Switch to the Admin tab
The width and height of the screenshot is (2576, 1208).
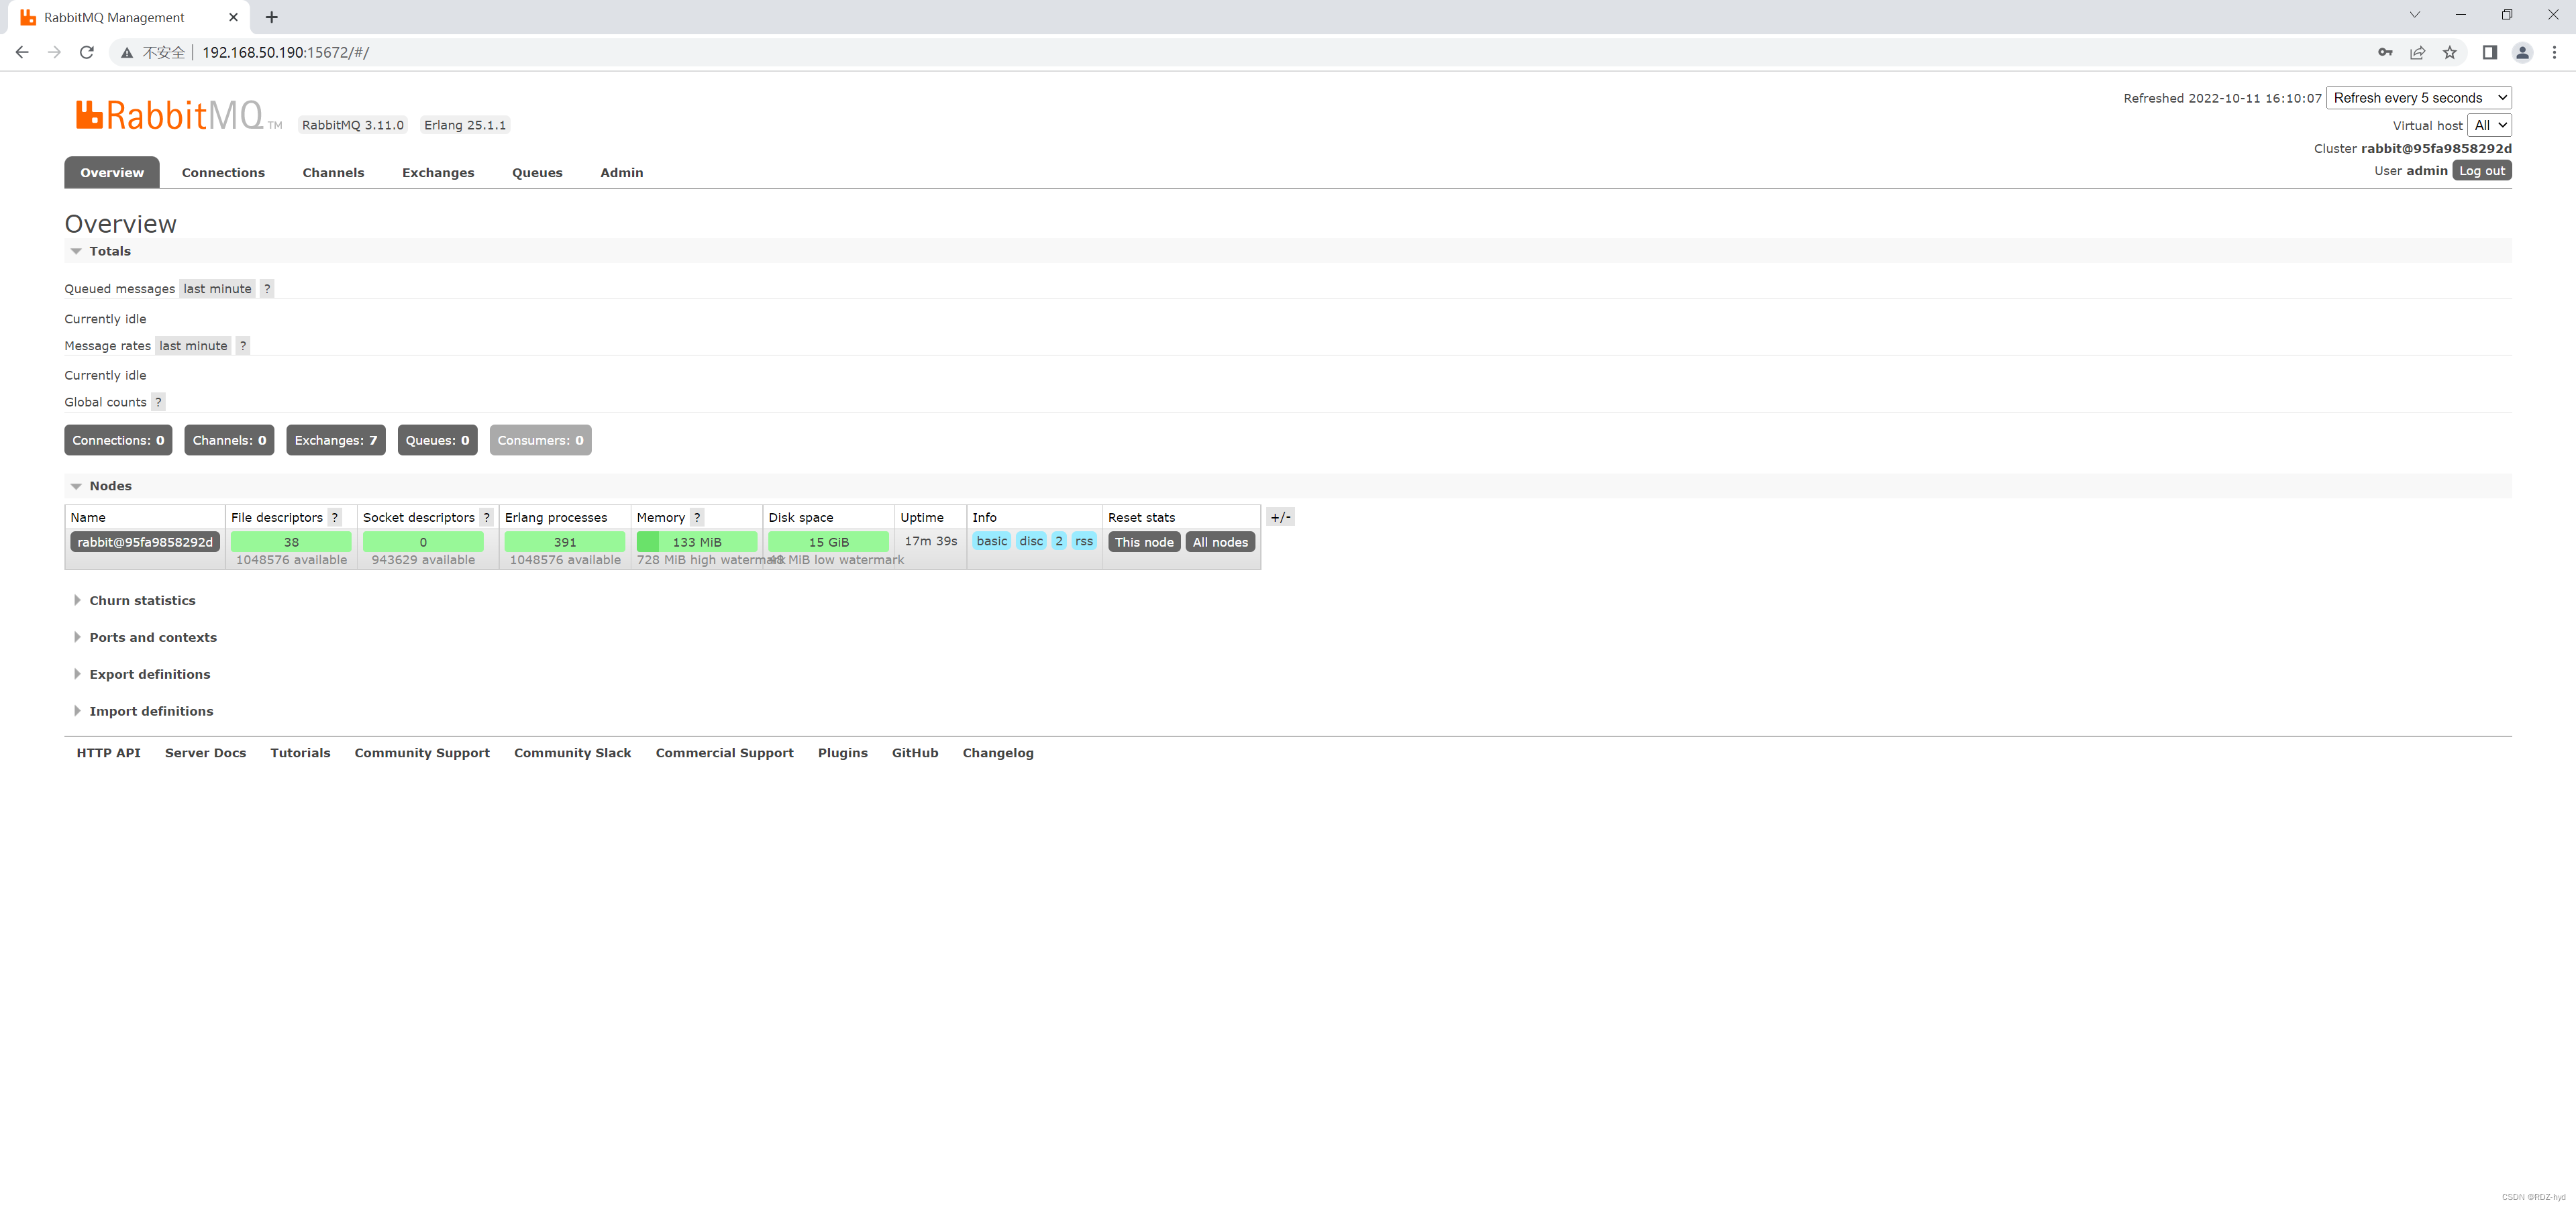(x=619, y=170)
